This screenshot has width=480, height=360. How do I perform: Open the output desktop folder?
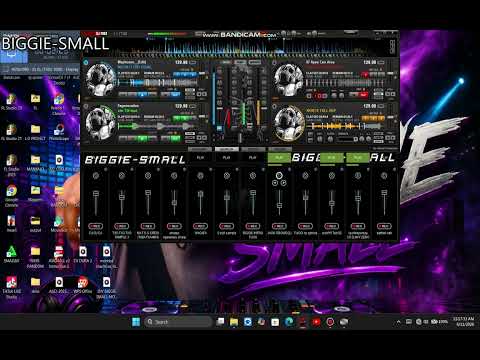pos(35,224)
